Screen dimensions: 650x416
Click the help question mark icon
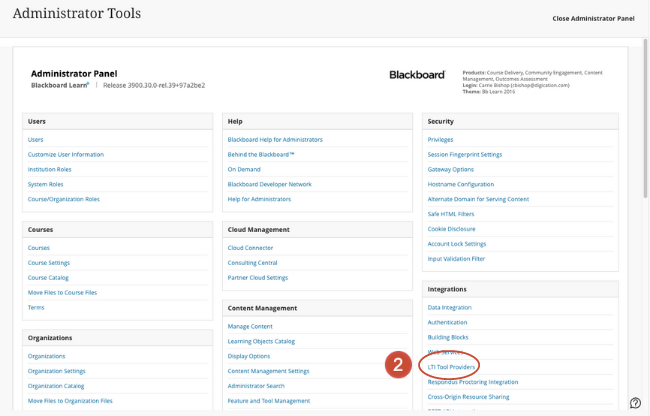tap(635, 402)
